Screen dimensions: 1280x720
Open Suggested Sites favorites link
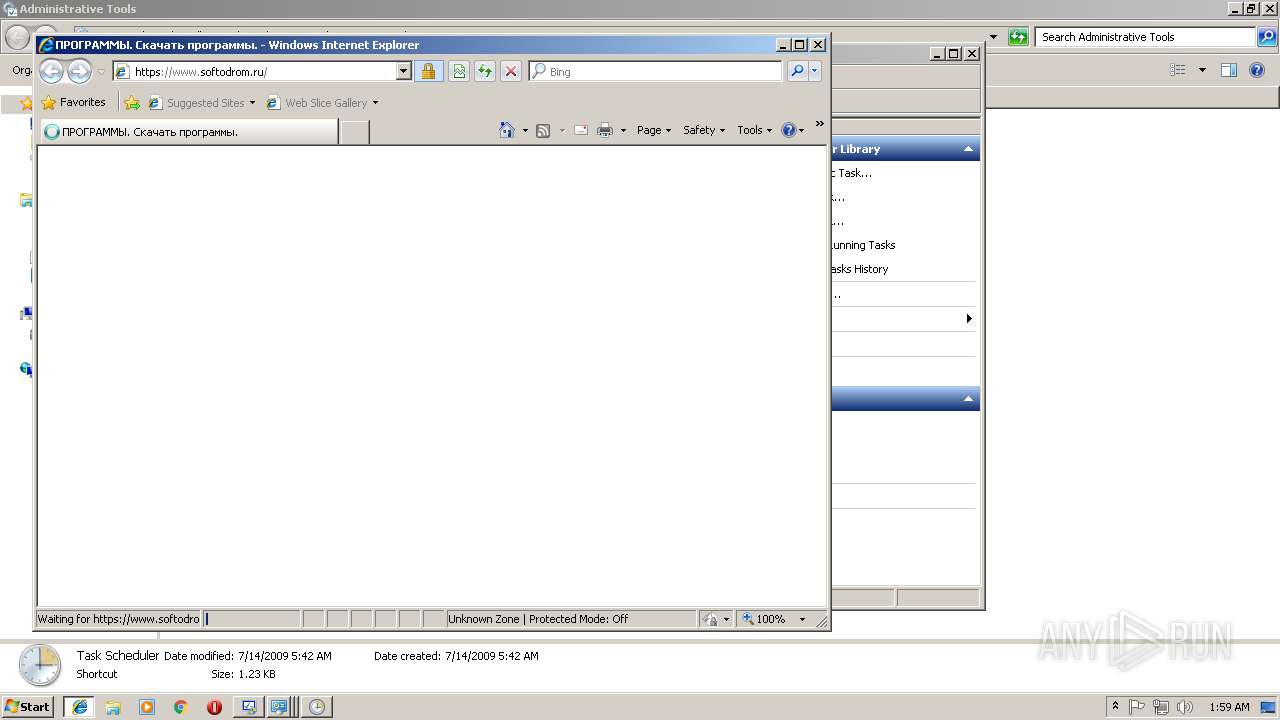point(201,102)
